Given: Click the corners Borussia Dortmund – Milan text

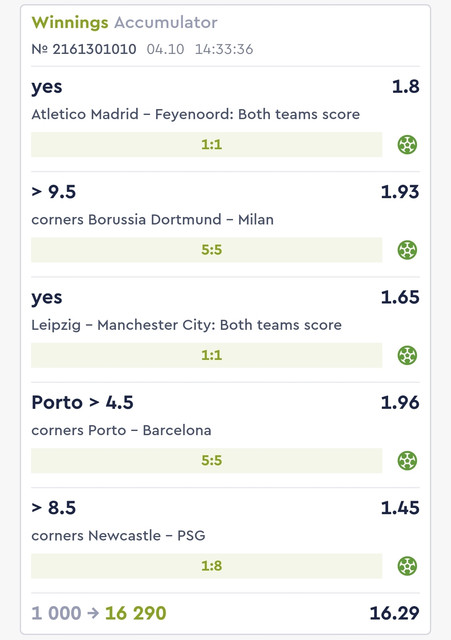Looking at the screenshot, I should click(x=152, y=220).
